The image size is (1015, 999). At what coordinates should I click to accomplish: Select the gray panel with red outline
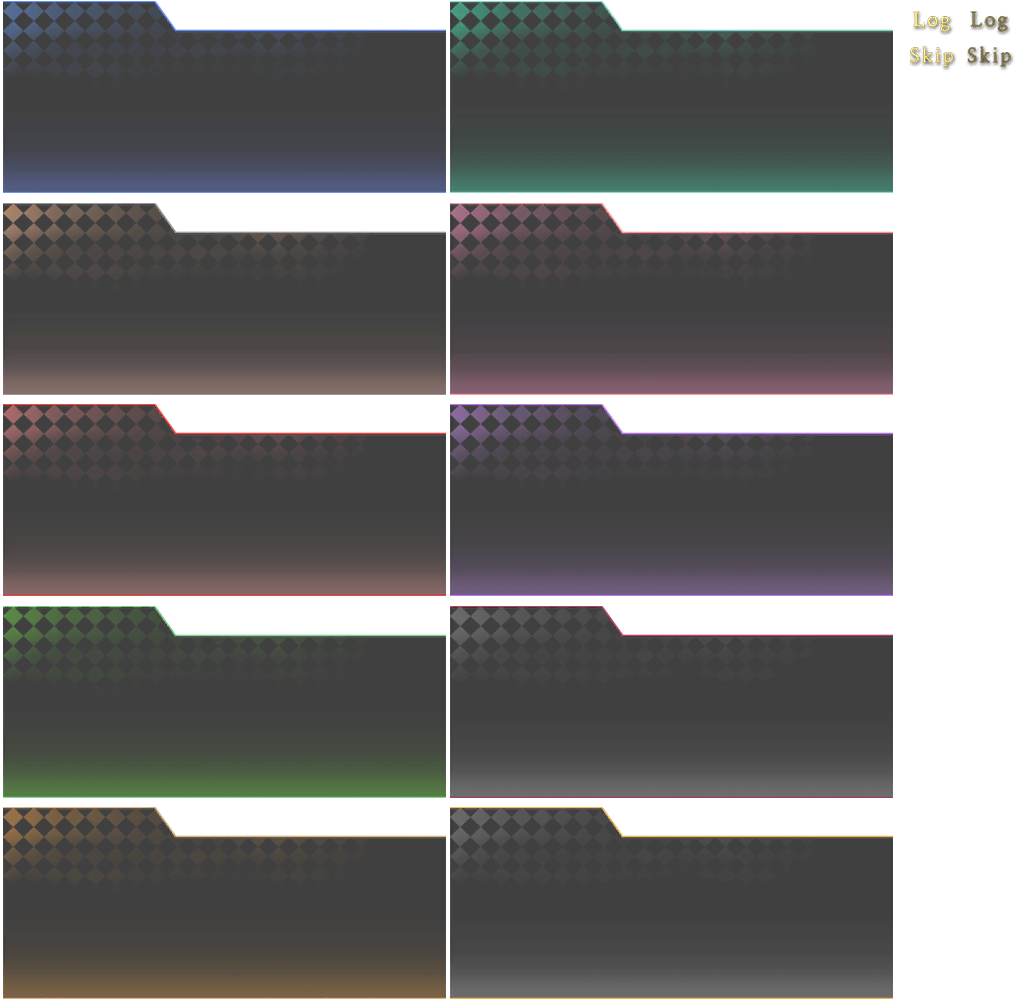click(671, 702)
